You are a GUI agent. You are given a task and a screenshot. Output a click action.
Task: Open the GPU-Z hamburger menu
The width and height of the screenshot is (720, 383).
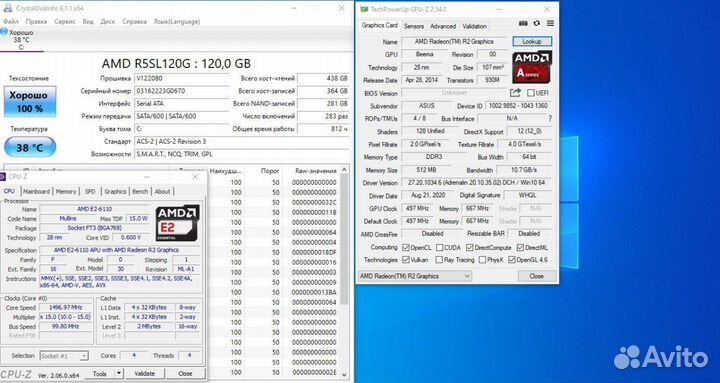(550, 23)
